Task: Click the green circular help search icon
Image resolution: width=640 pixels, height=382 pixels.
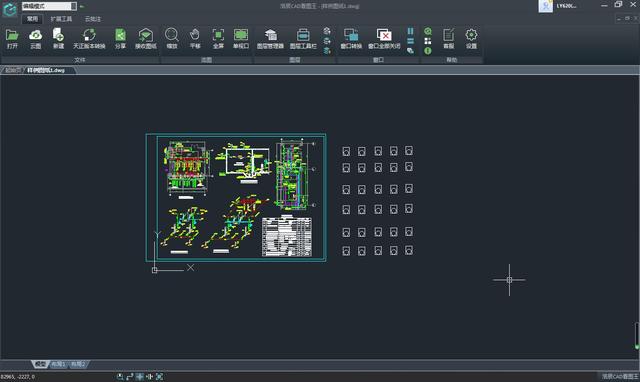Action: 428,31
